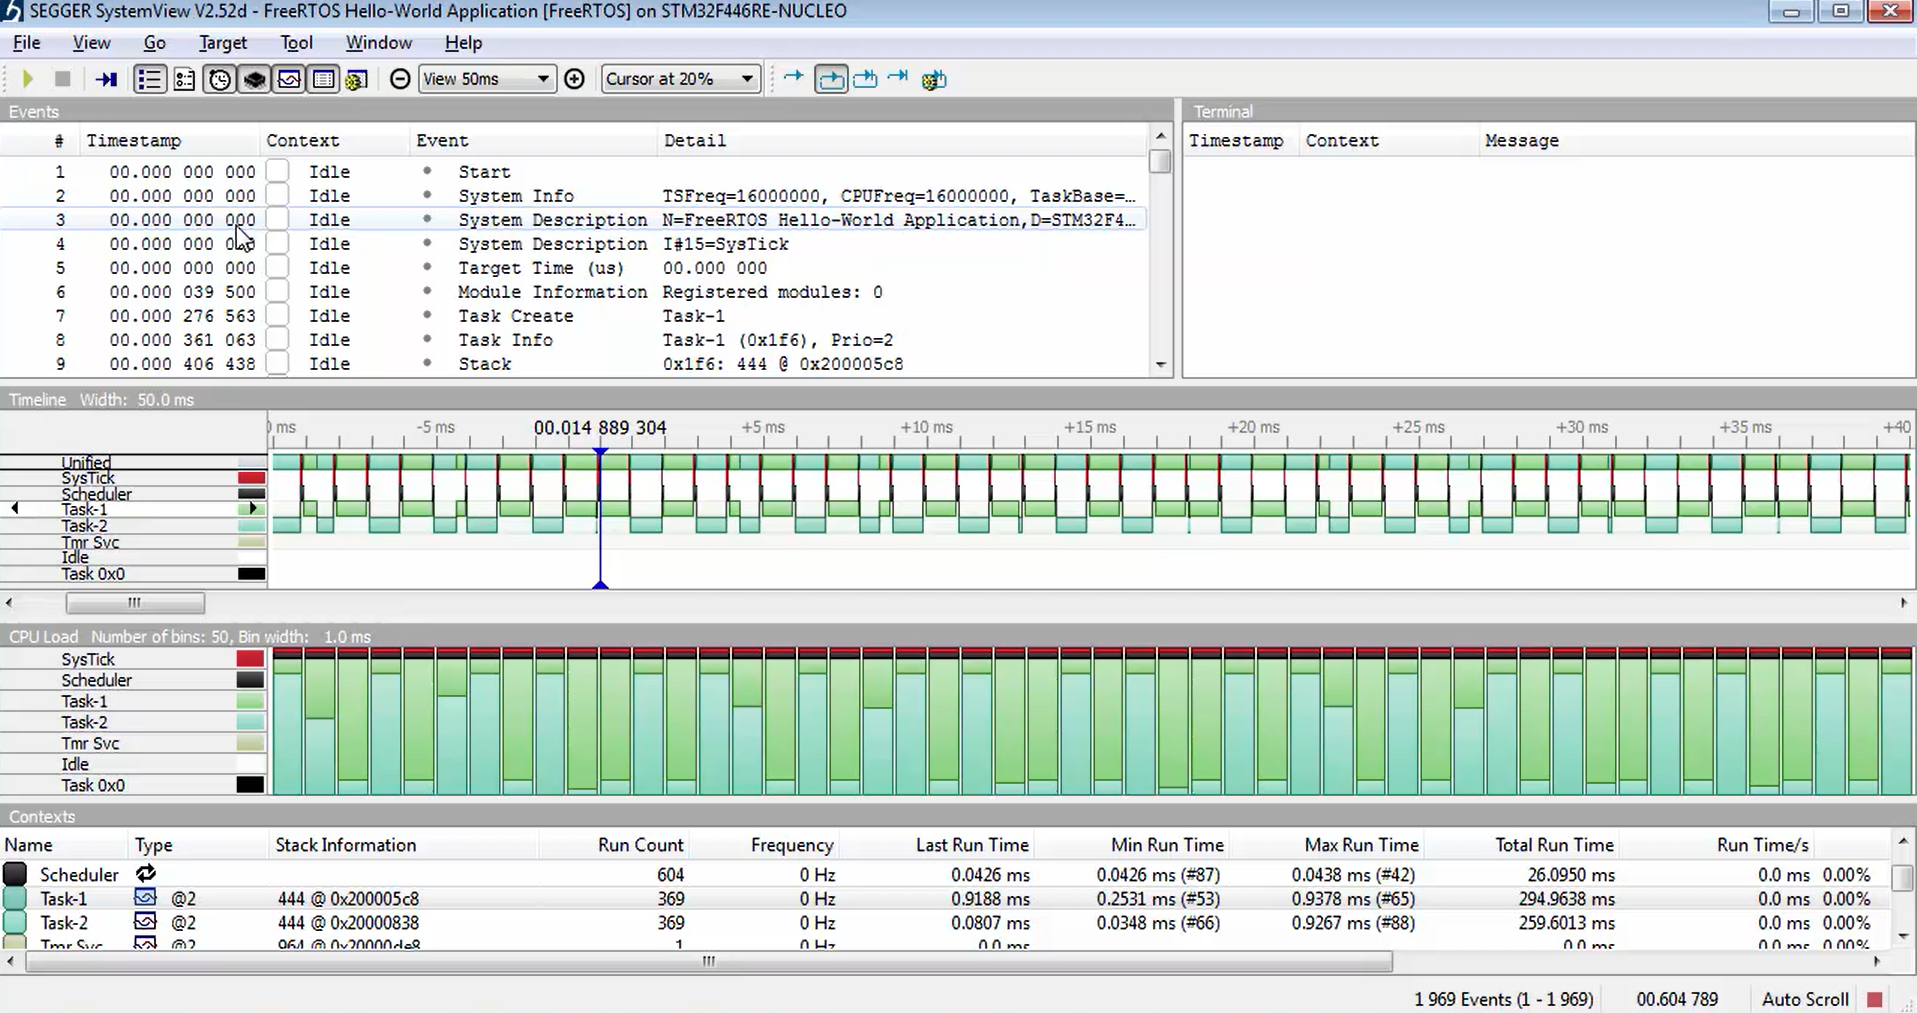Toggle the Events list window icon

(149, 79)
